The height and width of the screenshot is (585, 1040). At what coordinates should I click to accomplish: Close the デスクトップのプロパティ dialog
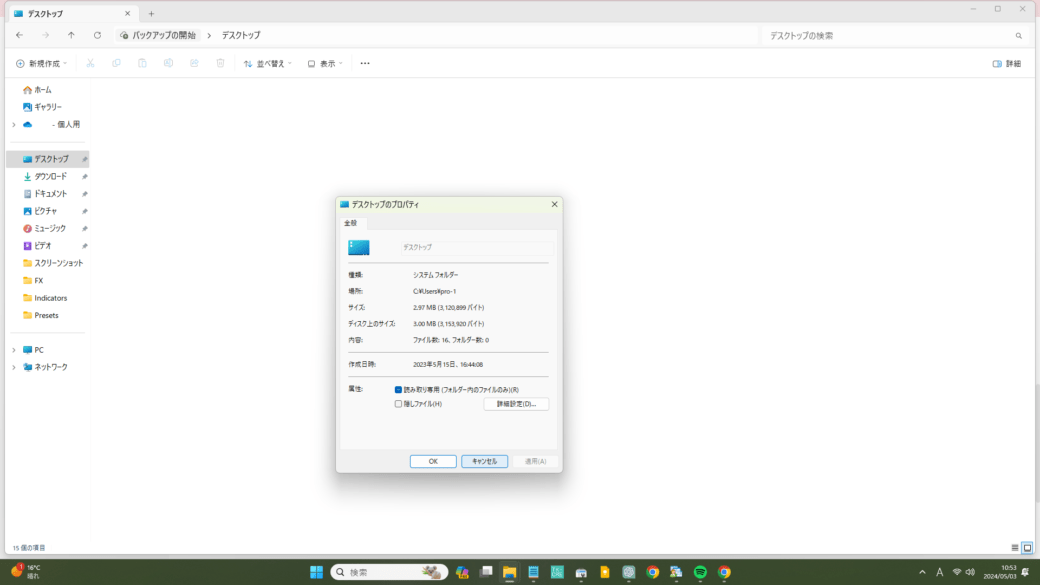[554, 204]
